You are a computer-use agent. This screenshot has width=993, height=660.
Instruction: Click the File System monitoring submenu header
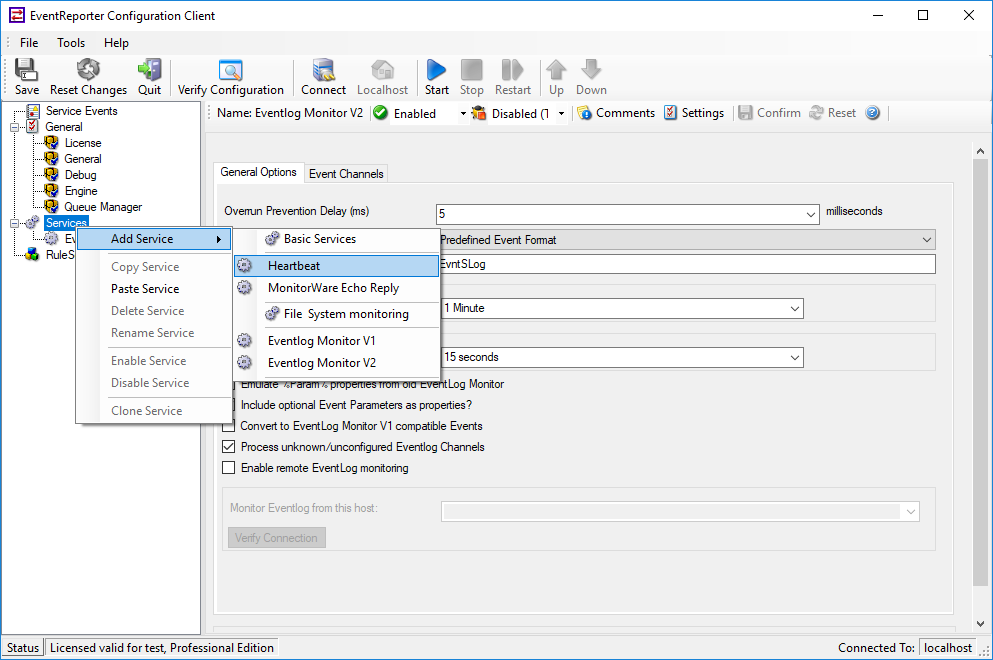coord(346,314)
